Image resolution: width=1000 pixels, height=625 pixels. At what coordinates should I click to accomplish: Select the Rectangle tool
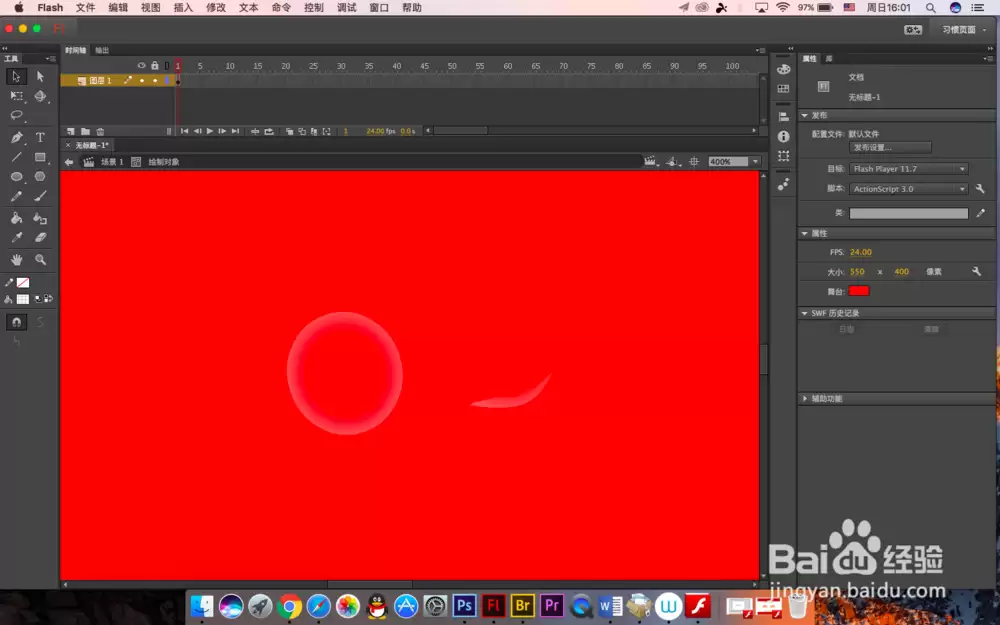click(x=40, y=157)
